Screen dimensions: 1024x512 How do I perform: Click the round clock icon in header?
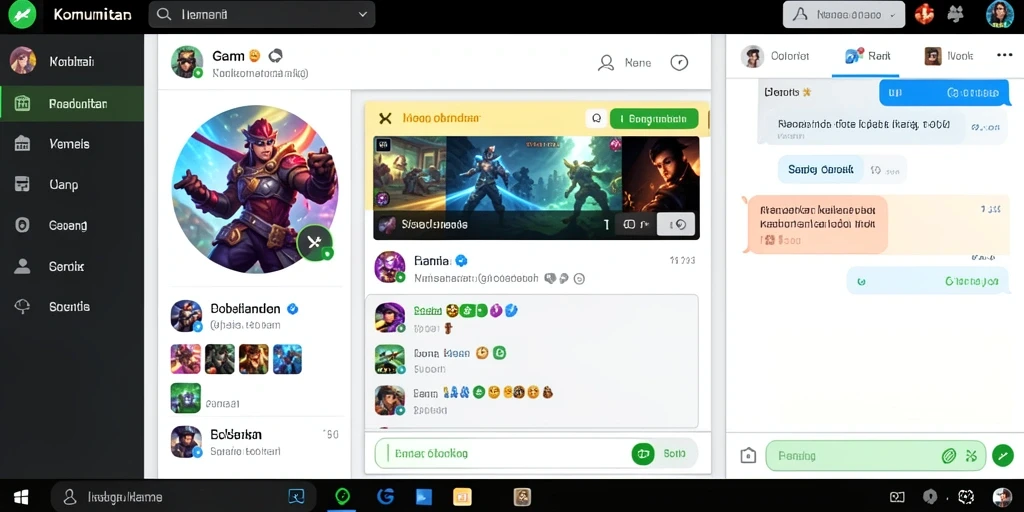(679, 63)
